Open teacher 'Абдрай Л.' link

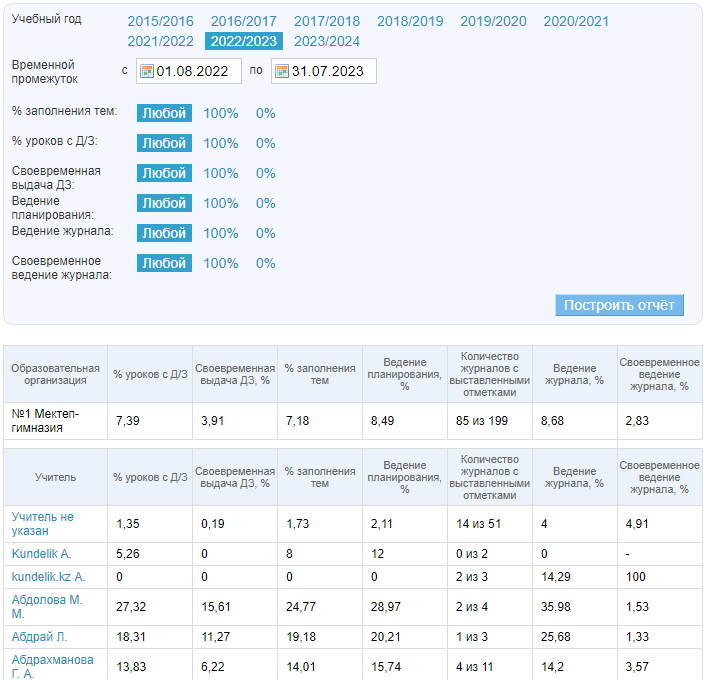point(40,636)
